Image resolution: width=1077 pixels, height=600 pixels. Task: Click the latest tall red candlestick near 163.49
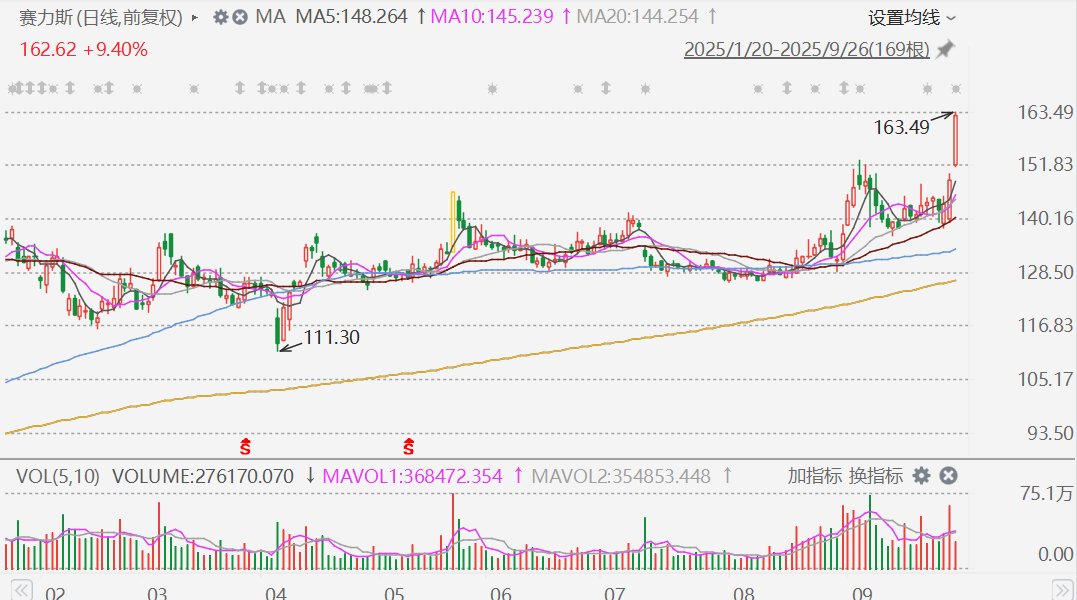point(955,140)
